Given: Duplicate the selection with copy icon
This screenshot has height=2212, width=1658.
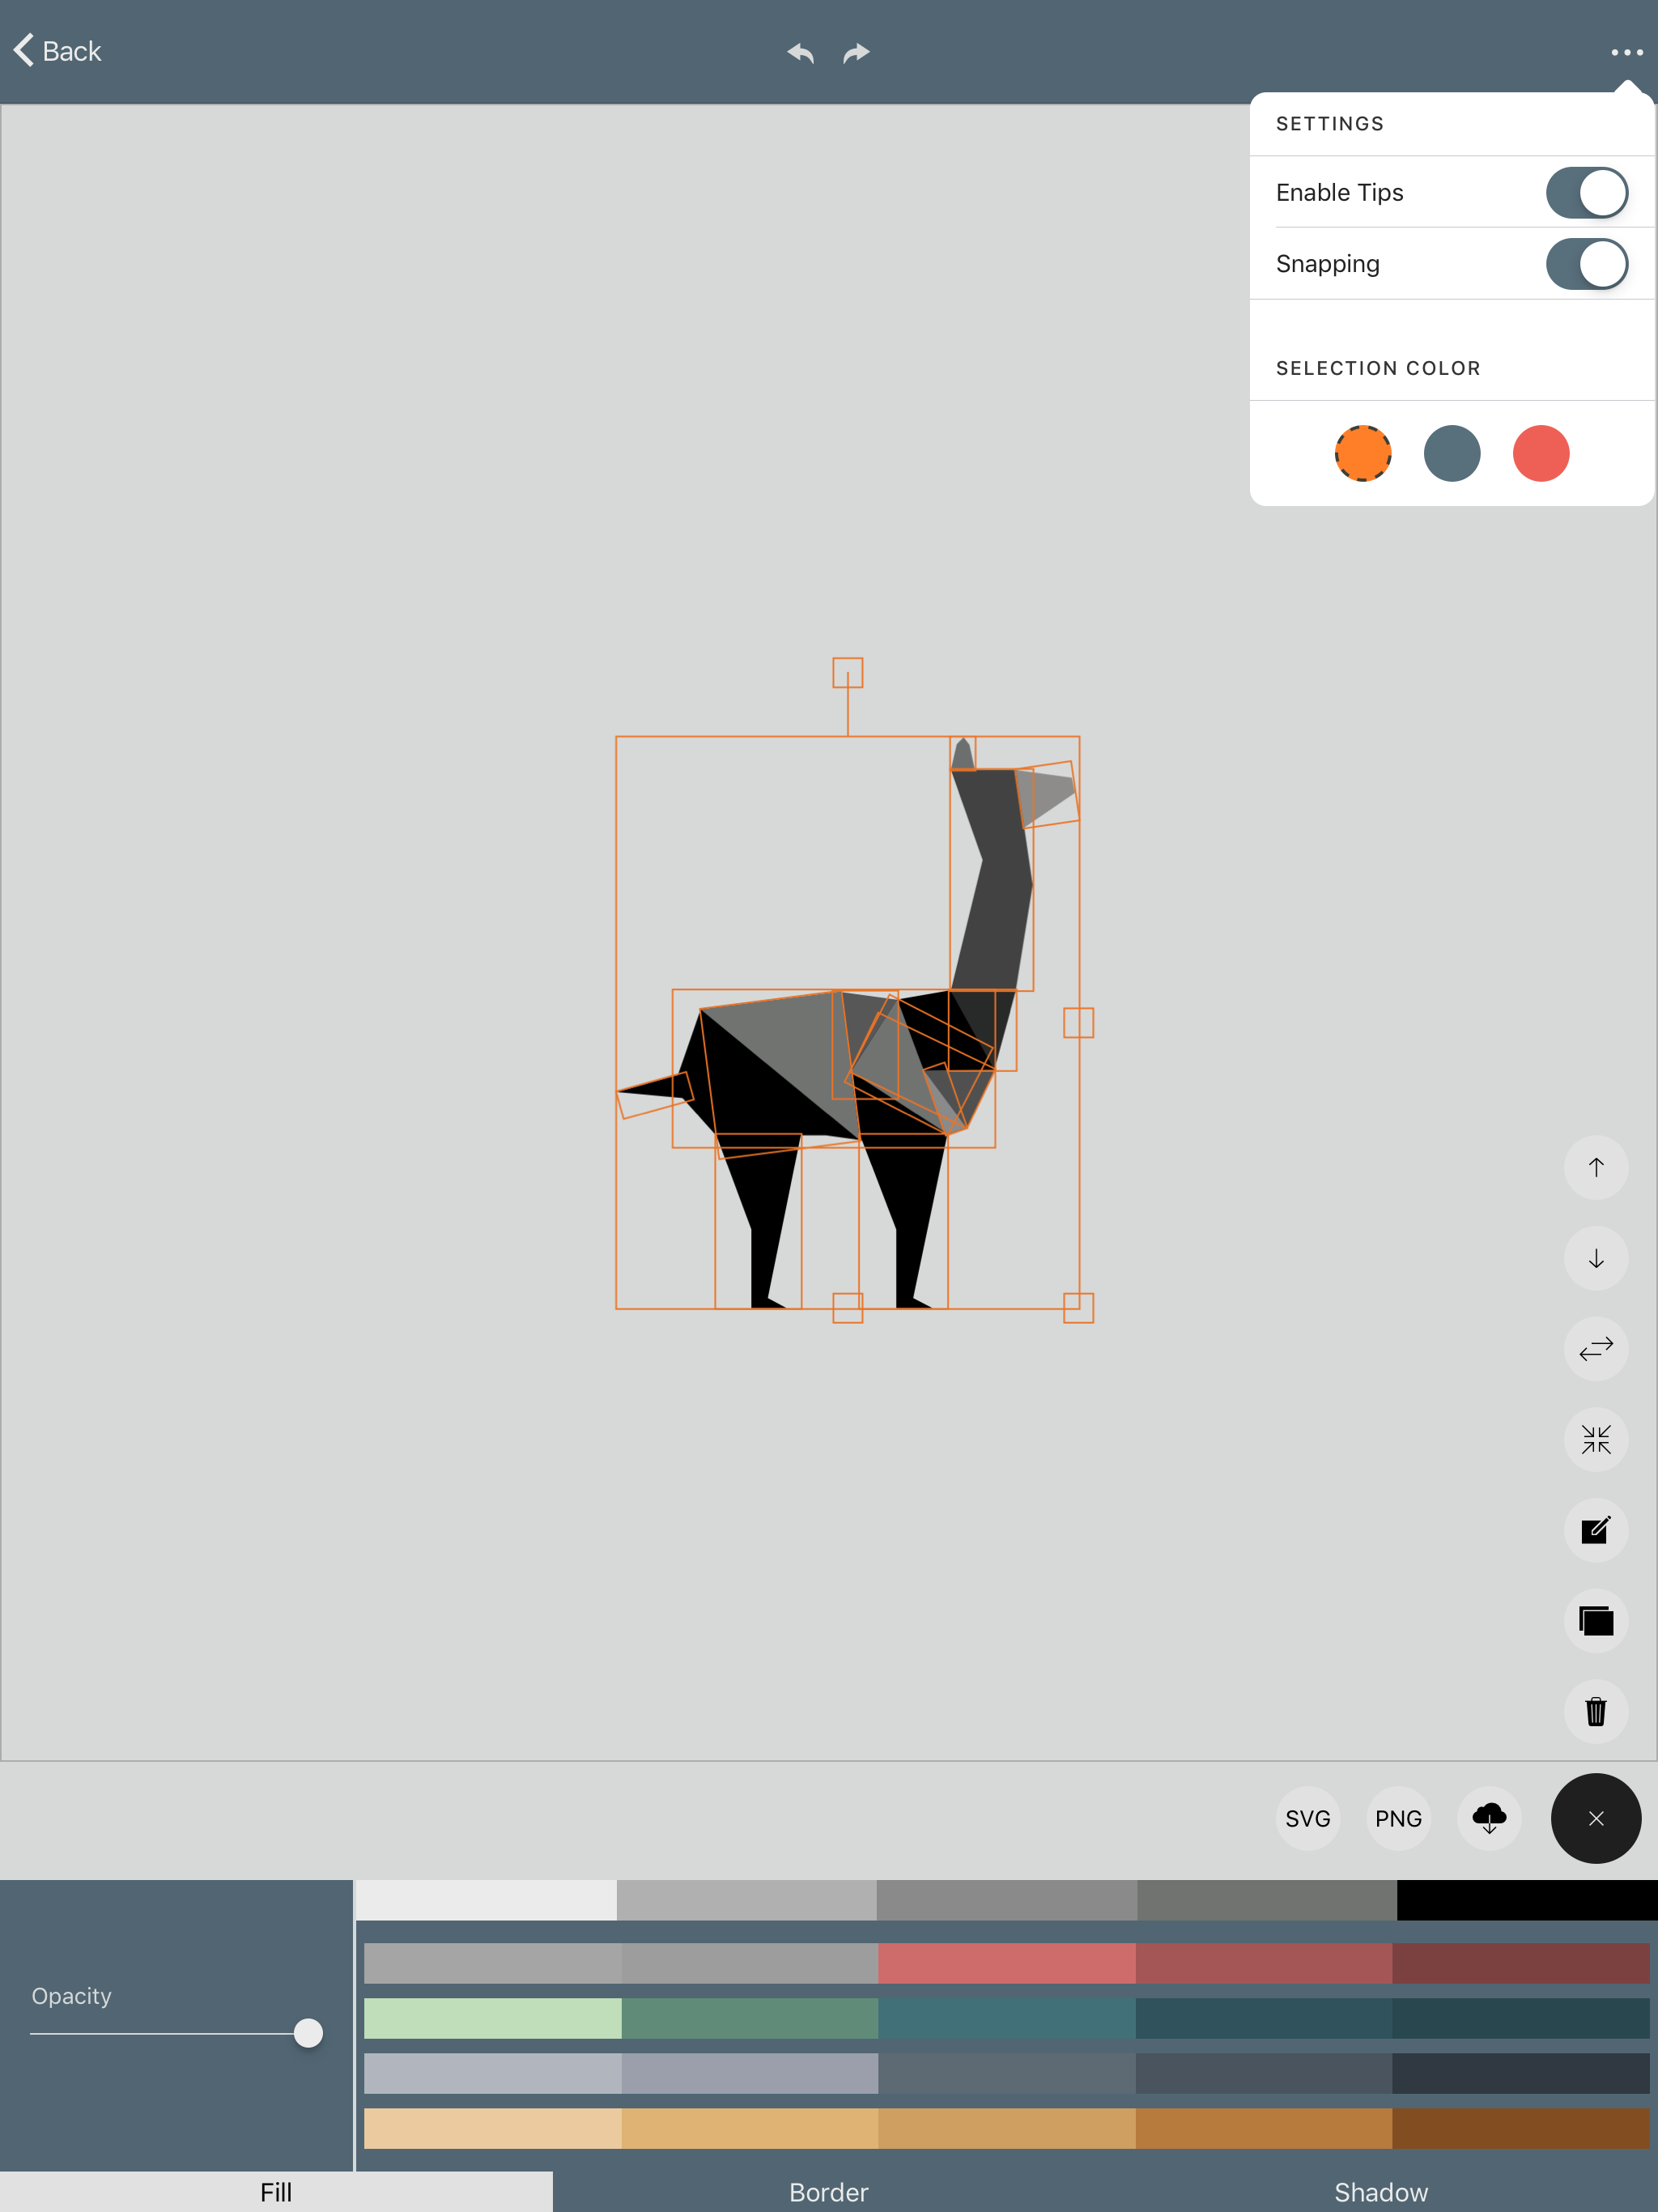Looking at the screenshot, I should click(x=1596, y=1621).
